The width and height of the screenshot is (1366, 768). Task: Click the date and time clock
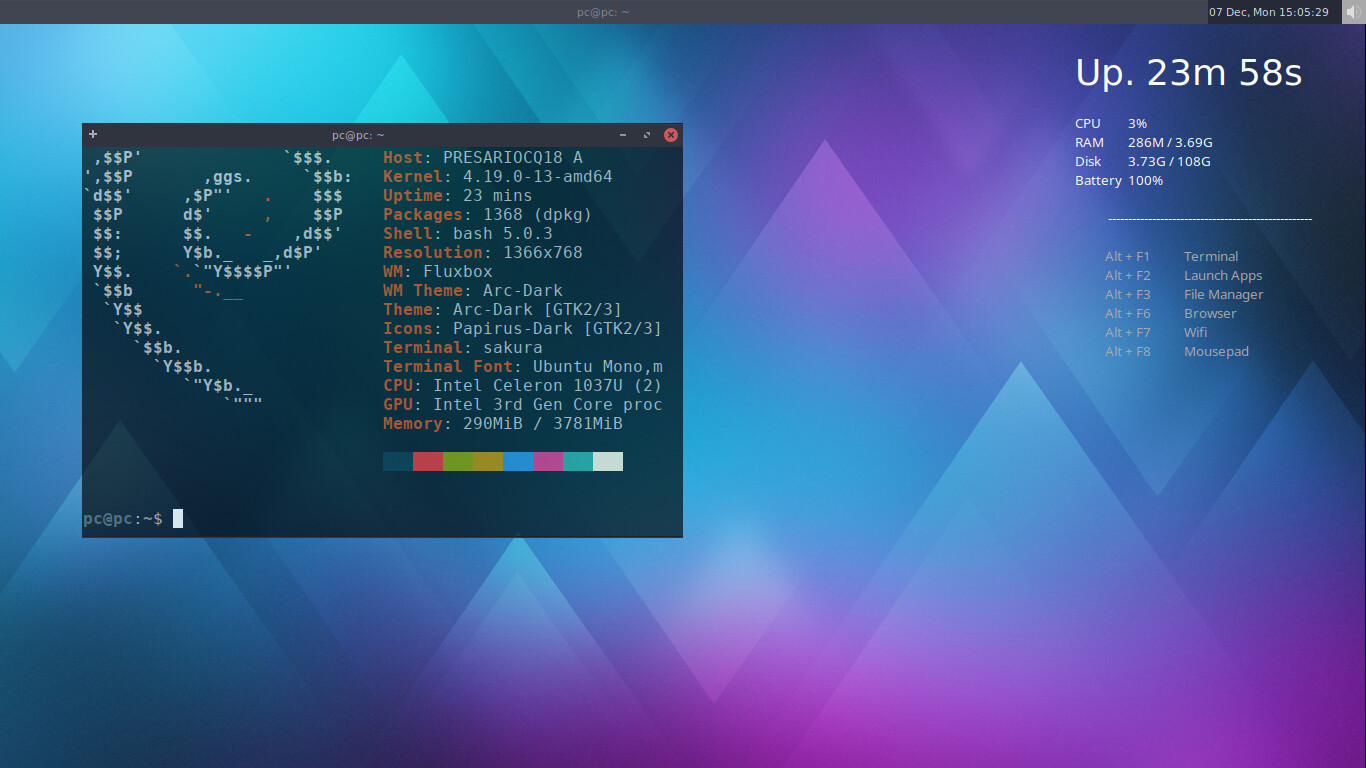point(1268,12)
